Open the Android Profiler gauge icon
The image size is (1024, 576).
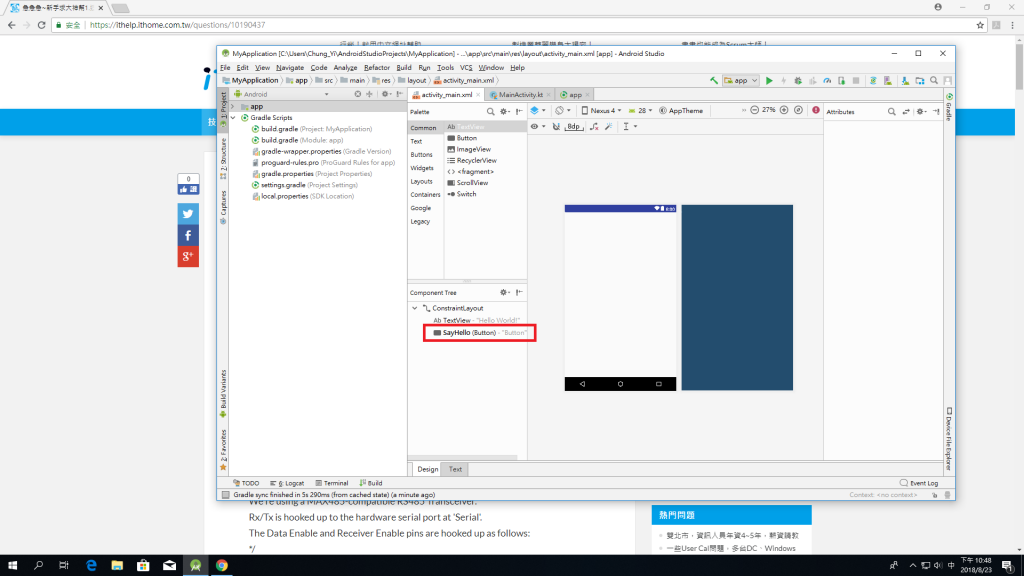tap(827, 81)
